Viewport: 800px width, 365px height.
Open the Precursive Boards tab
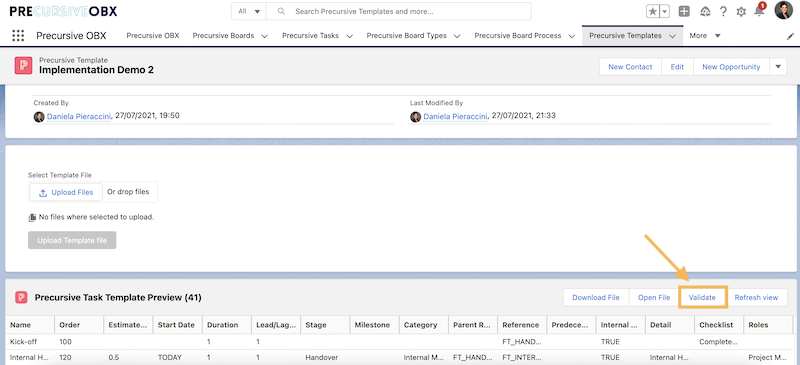(223, 36)
